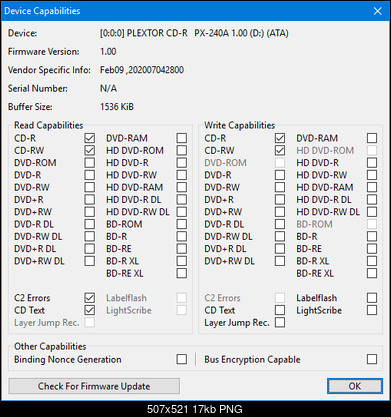Toggle DVD+RW DL checkbox under Write Capabilities
The height and width of the screenshot is (417, 391).
pos(280,261)
